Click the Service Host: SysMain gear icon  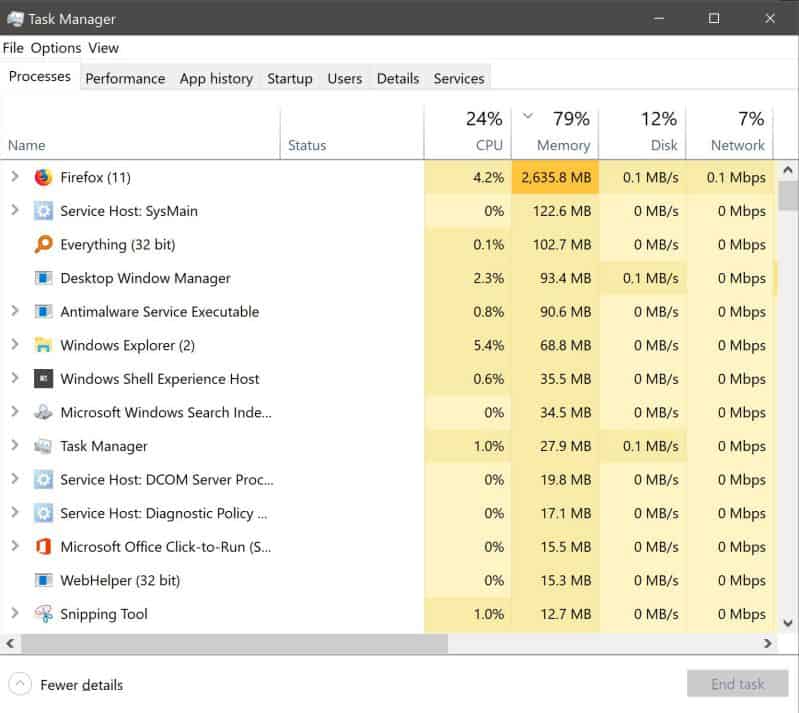tap(43, 211)
